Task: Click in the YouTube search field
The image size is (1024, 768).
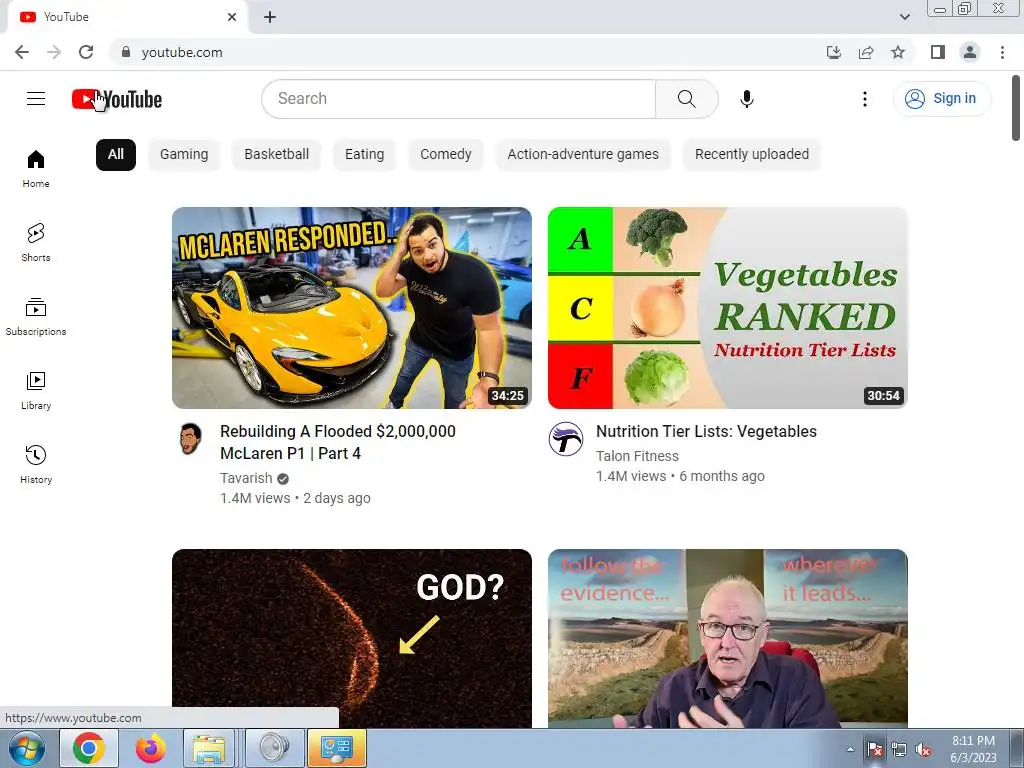Action: (458, 99)
